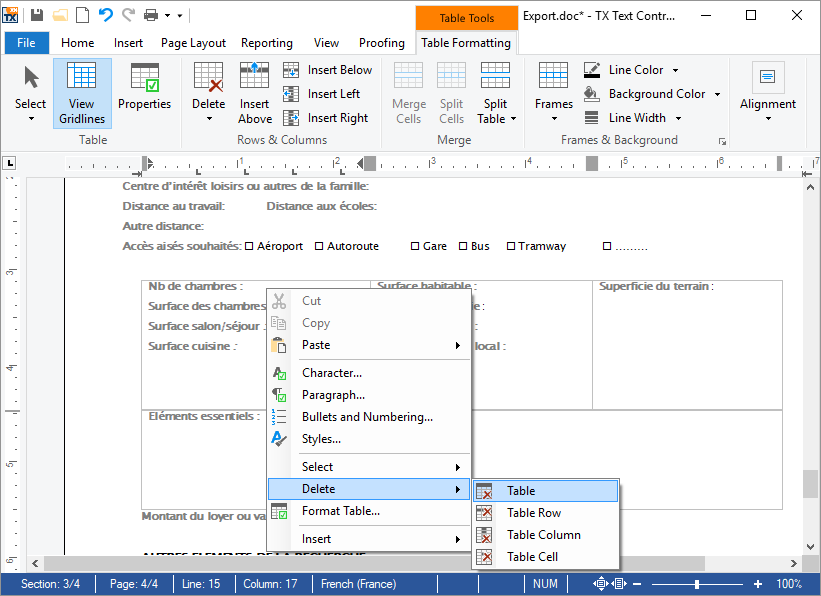Viewport: 821px width, 596px height.
Task: Click the zoom slider handle in the status bar
Action: pyautogui.click(x=696, y=584)
